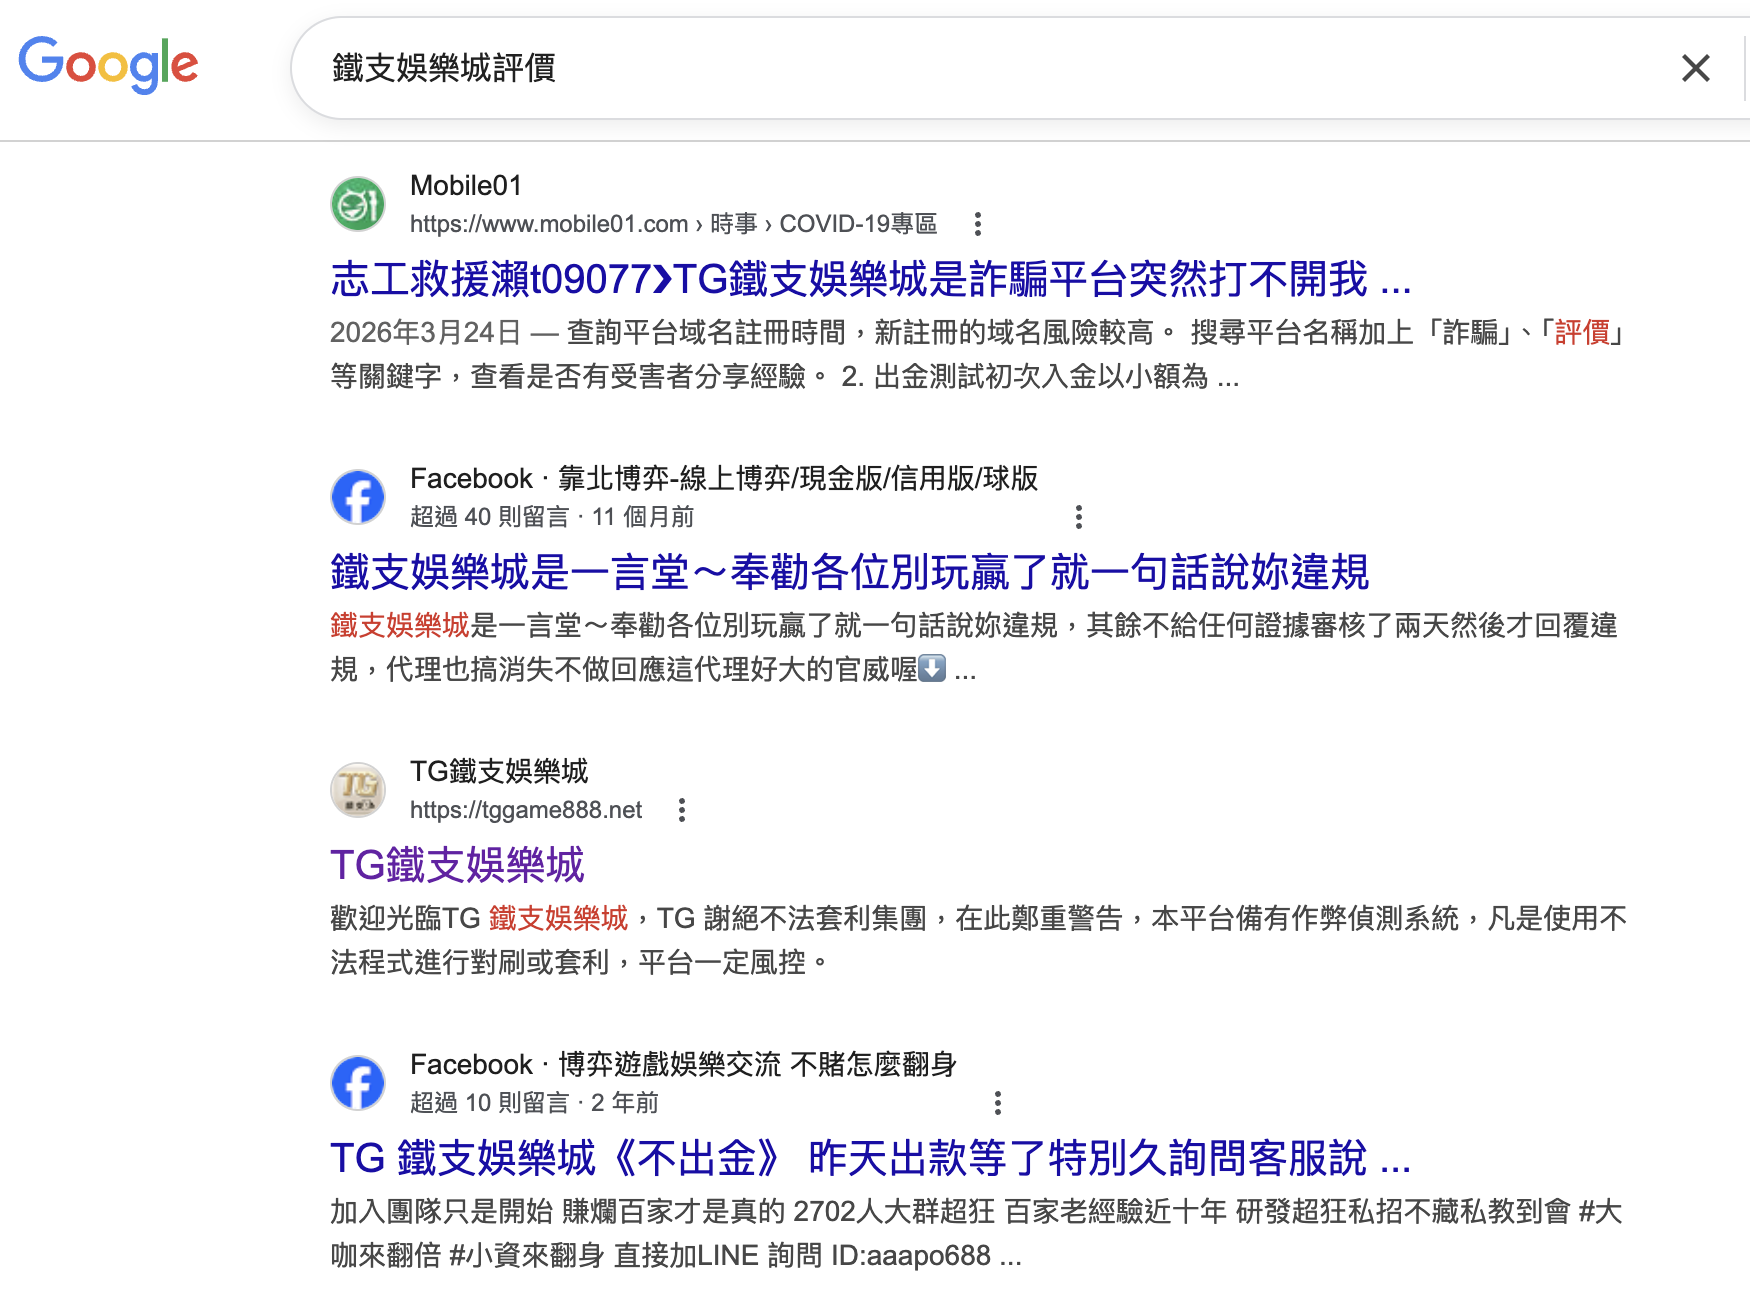
Task: Open the Mobile01 result titled 志工救援瀨t09077
Action: 870,279
